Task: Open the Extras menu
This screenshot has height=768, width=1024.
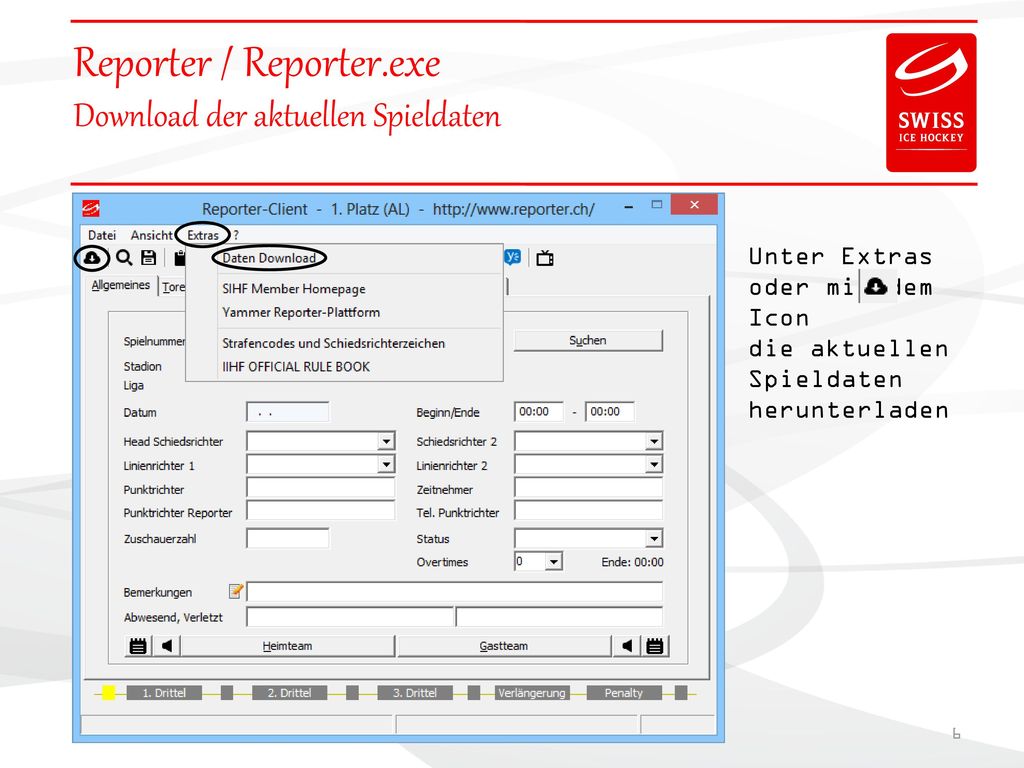Action: [x=202, y=235]
